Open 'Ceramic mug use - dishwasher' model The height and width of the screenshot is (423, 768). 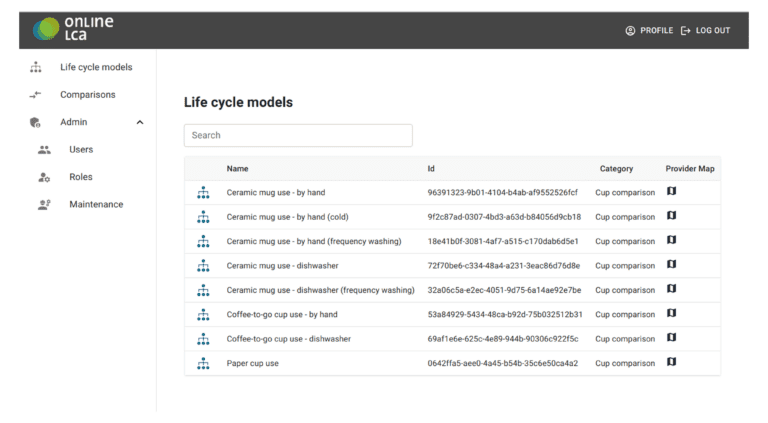click(283, 266)
